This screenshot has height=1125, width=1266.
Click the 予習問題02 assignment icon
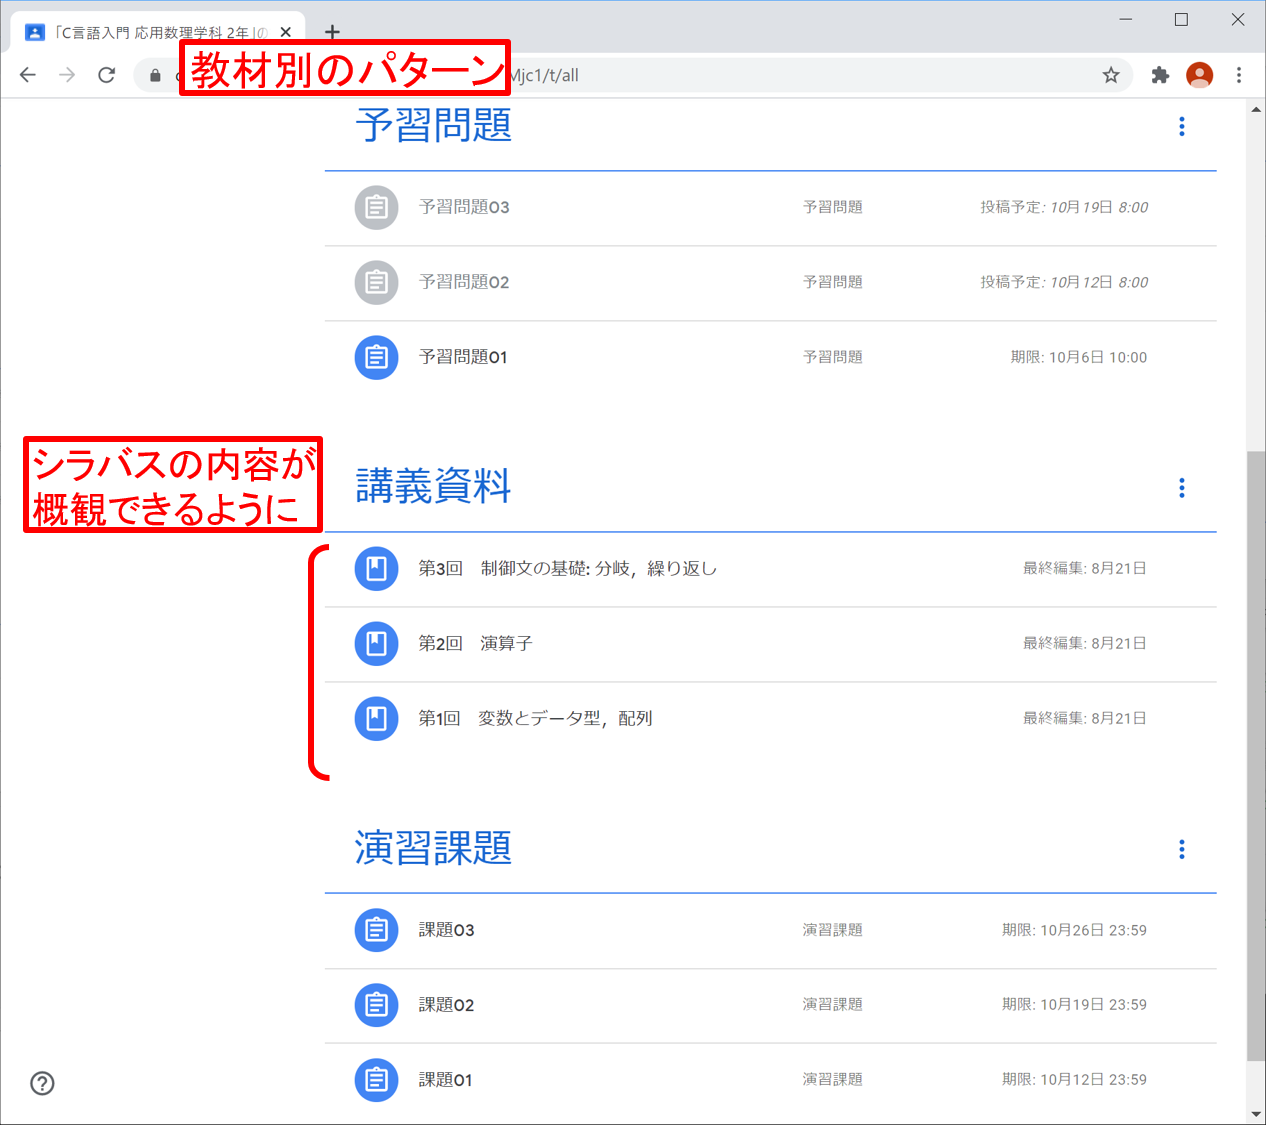click(377, 282)
